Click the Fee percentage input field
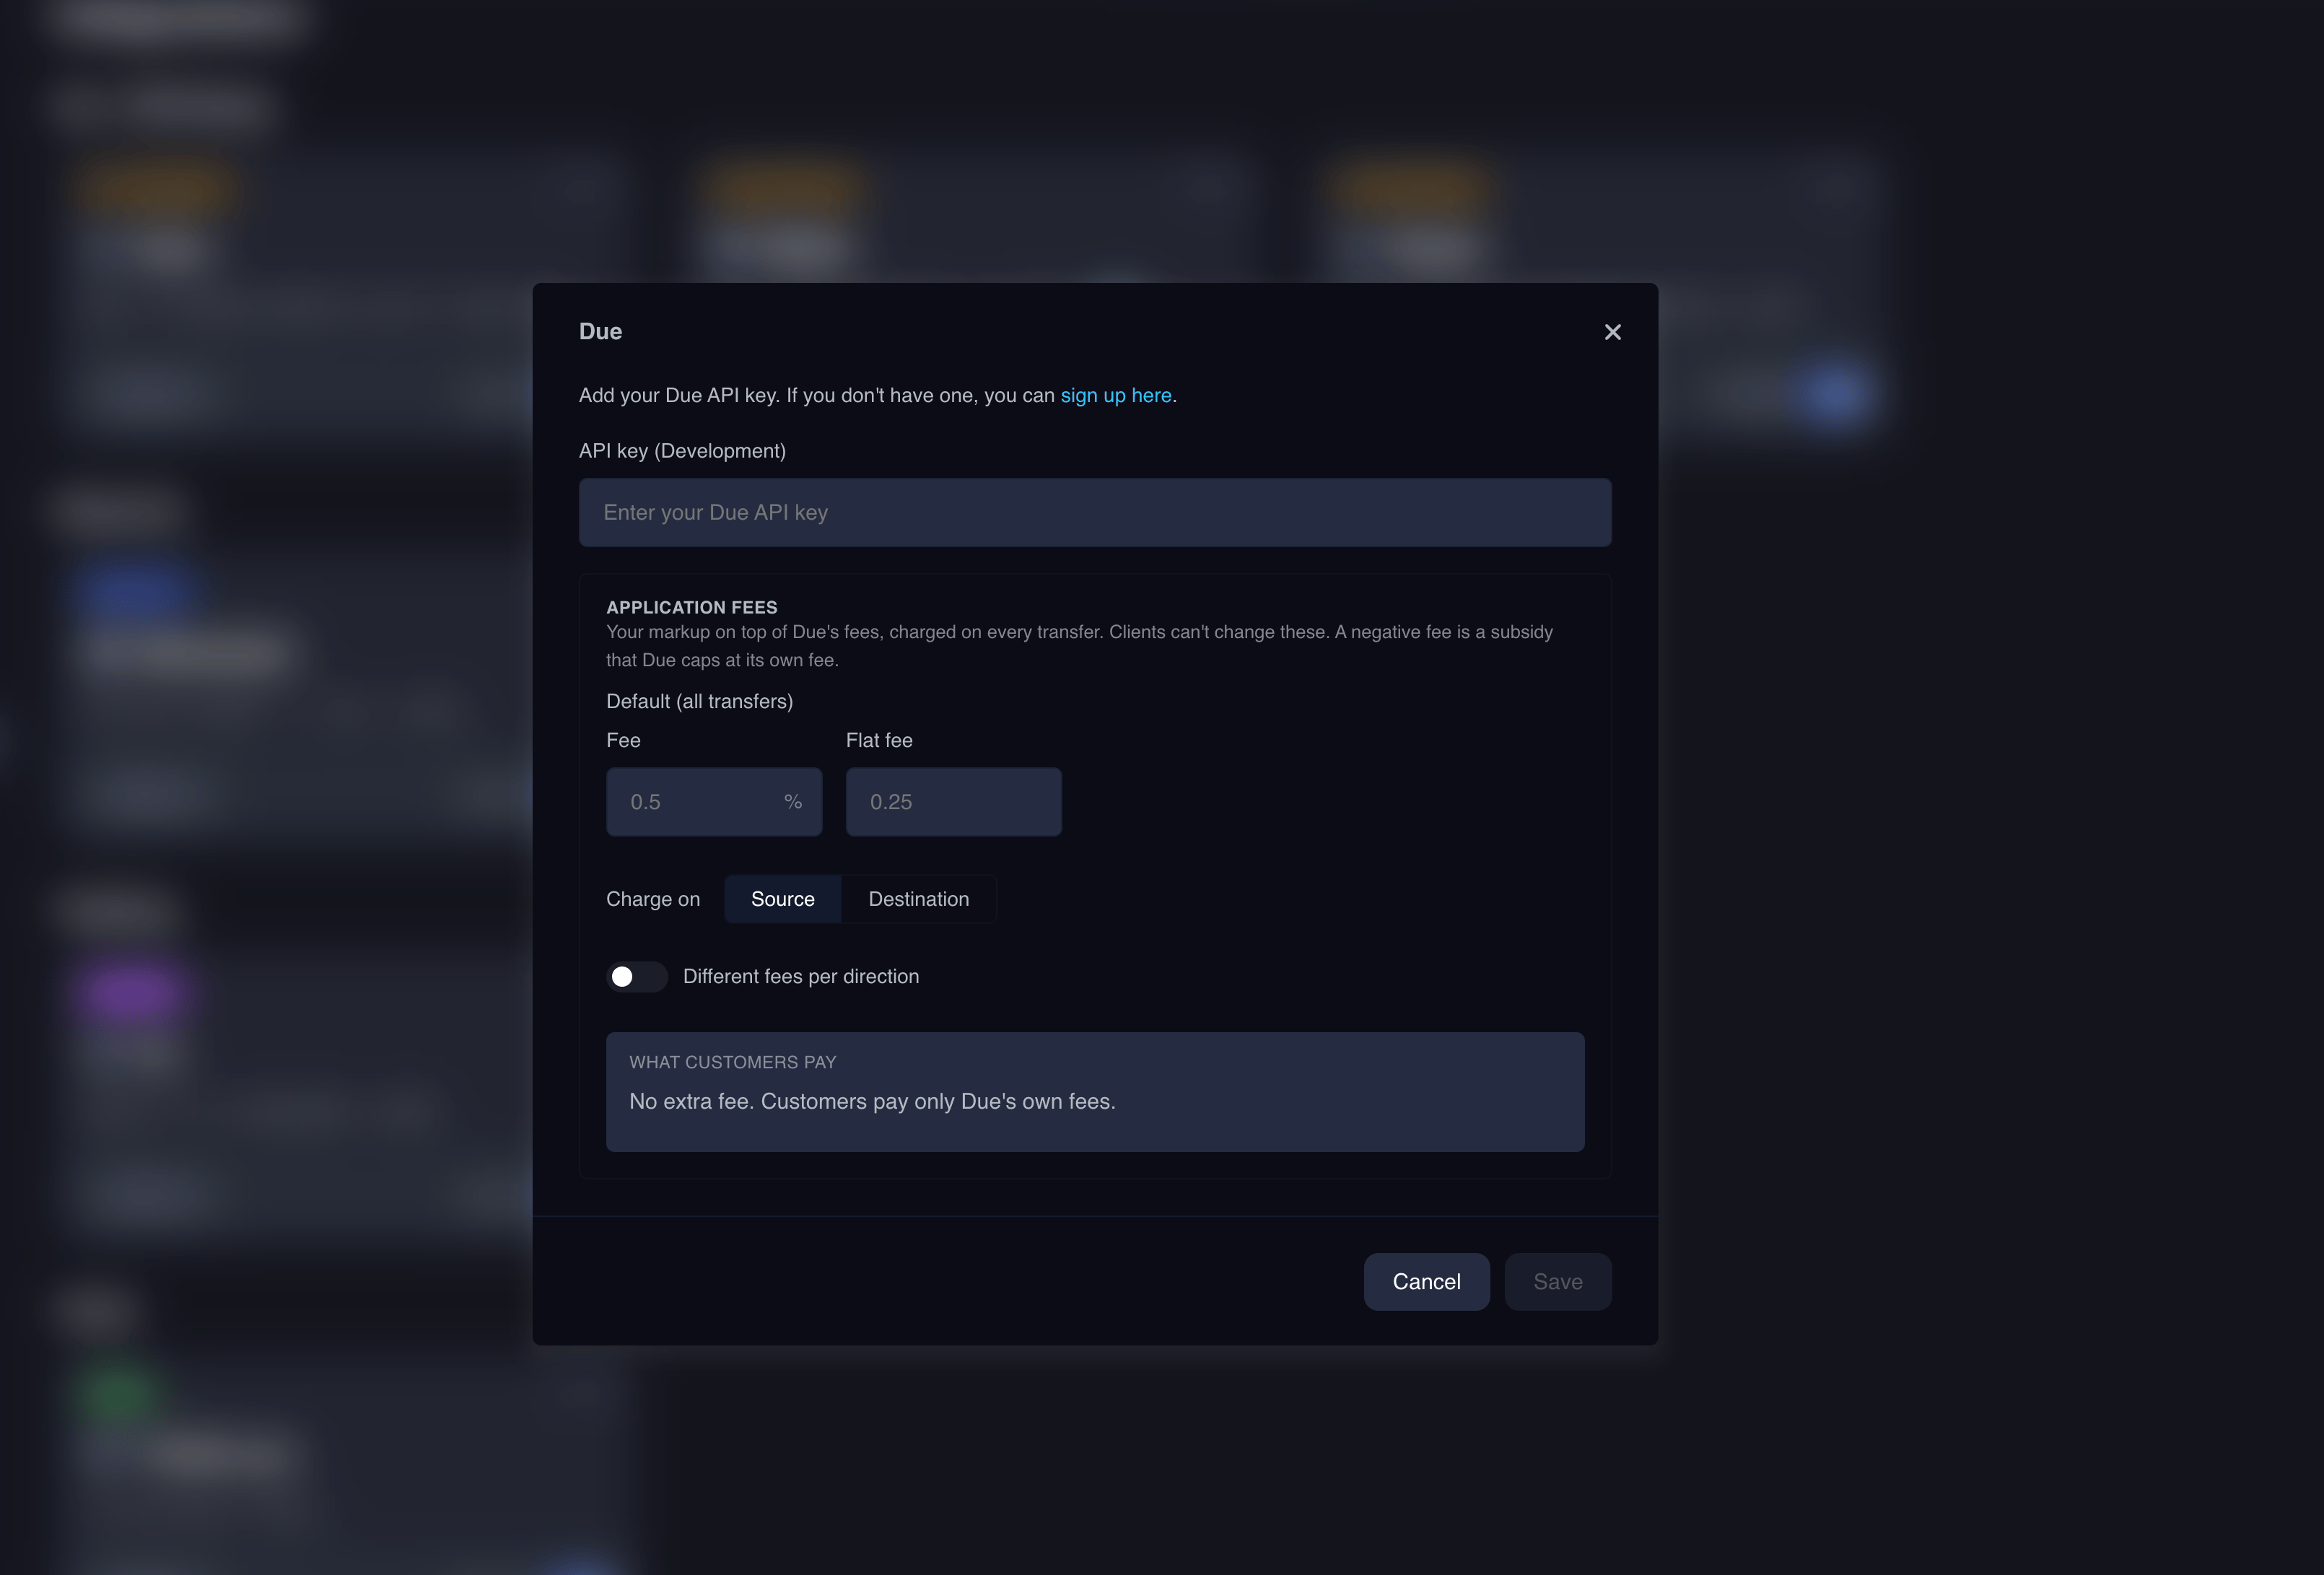Image resolution: width=2324 pixels, height=1575 pixels. [714, 802]
